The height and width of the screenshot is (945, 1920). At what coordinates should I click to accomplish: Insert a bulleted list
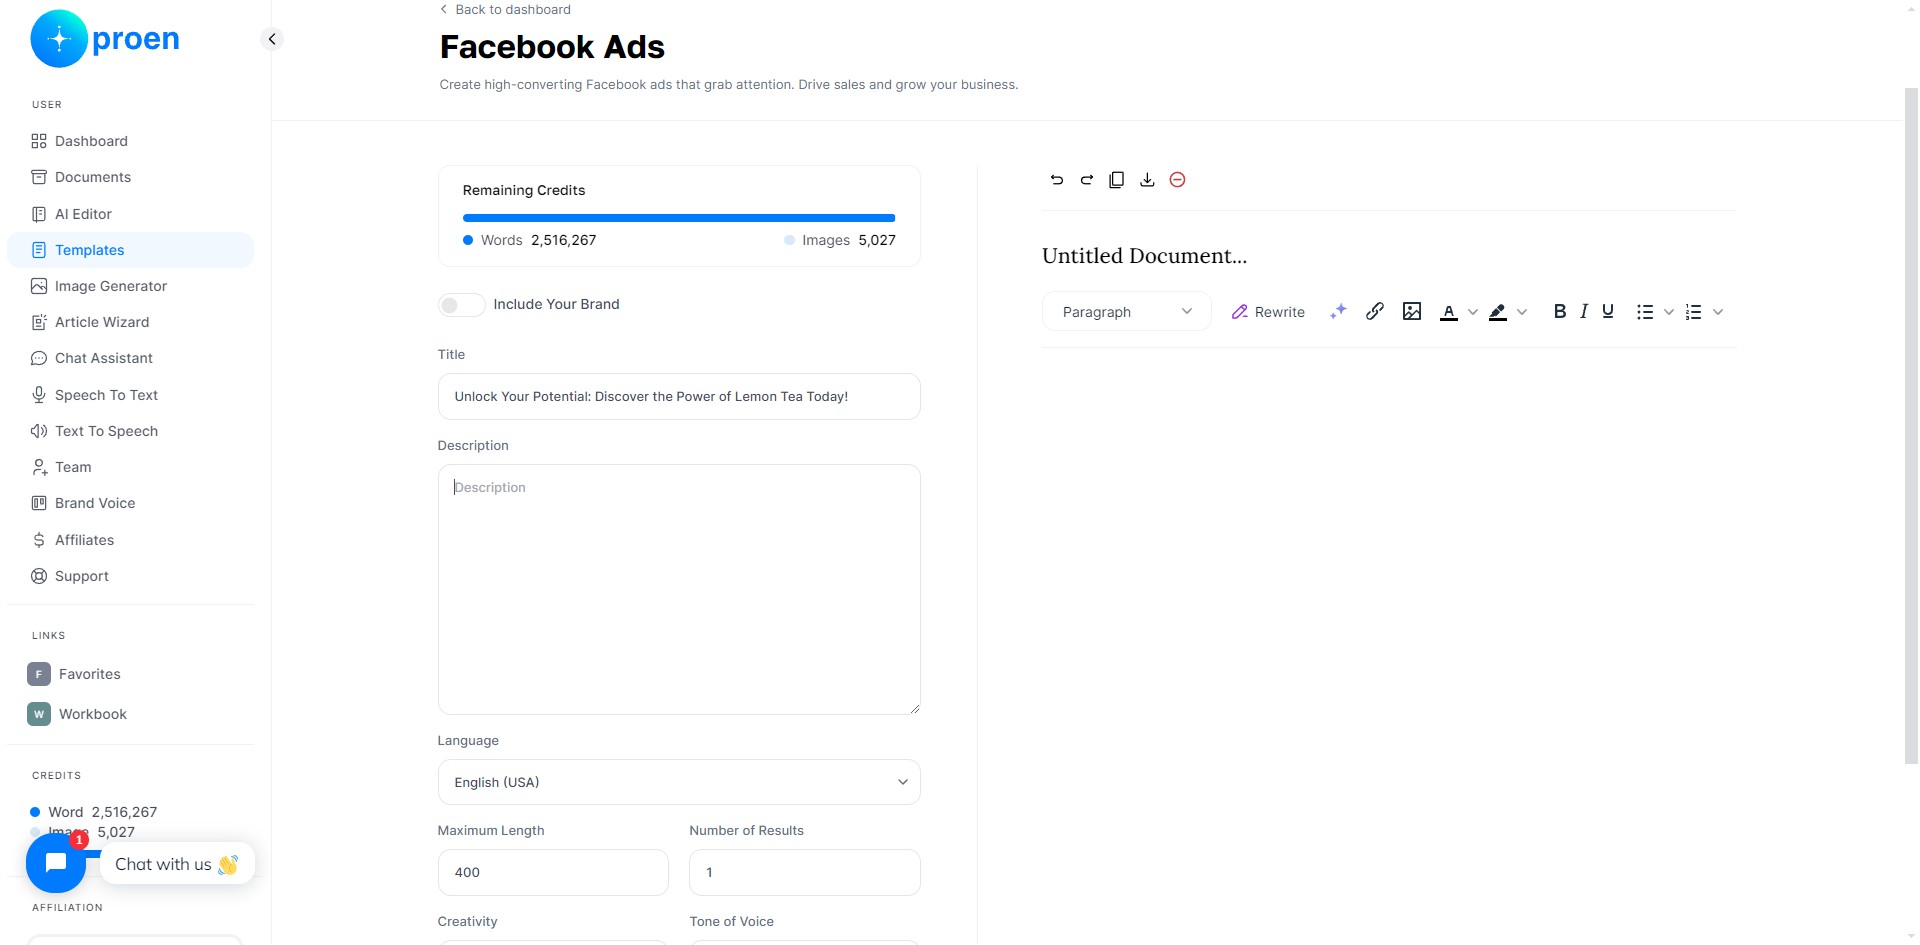(1645, 312)
